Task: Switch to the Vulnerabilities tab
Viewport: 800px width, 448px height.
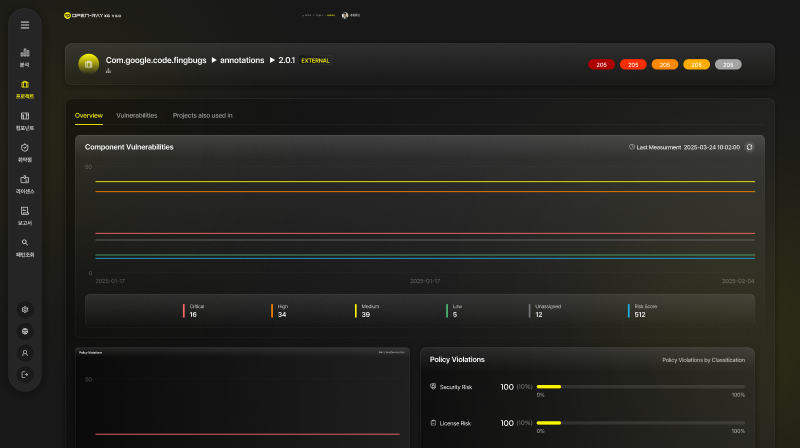Action: pos(137,115)
